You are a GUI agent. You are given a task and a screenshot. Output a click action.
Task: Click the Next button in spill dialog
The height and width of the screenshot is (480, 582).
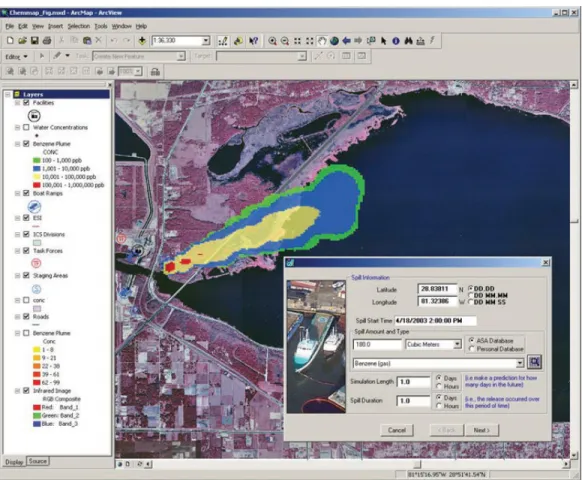[x=482, y=430]
